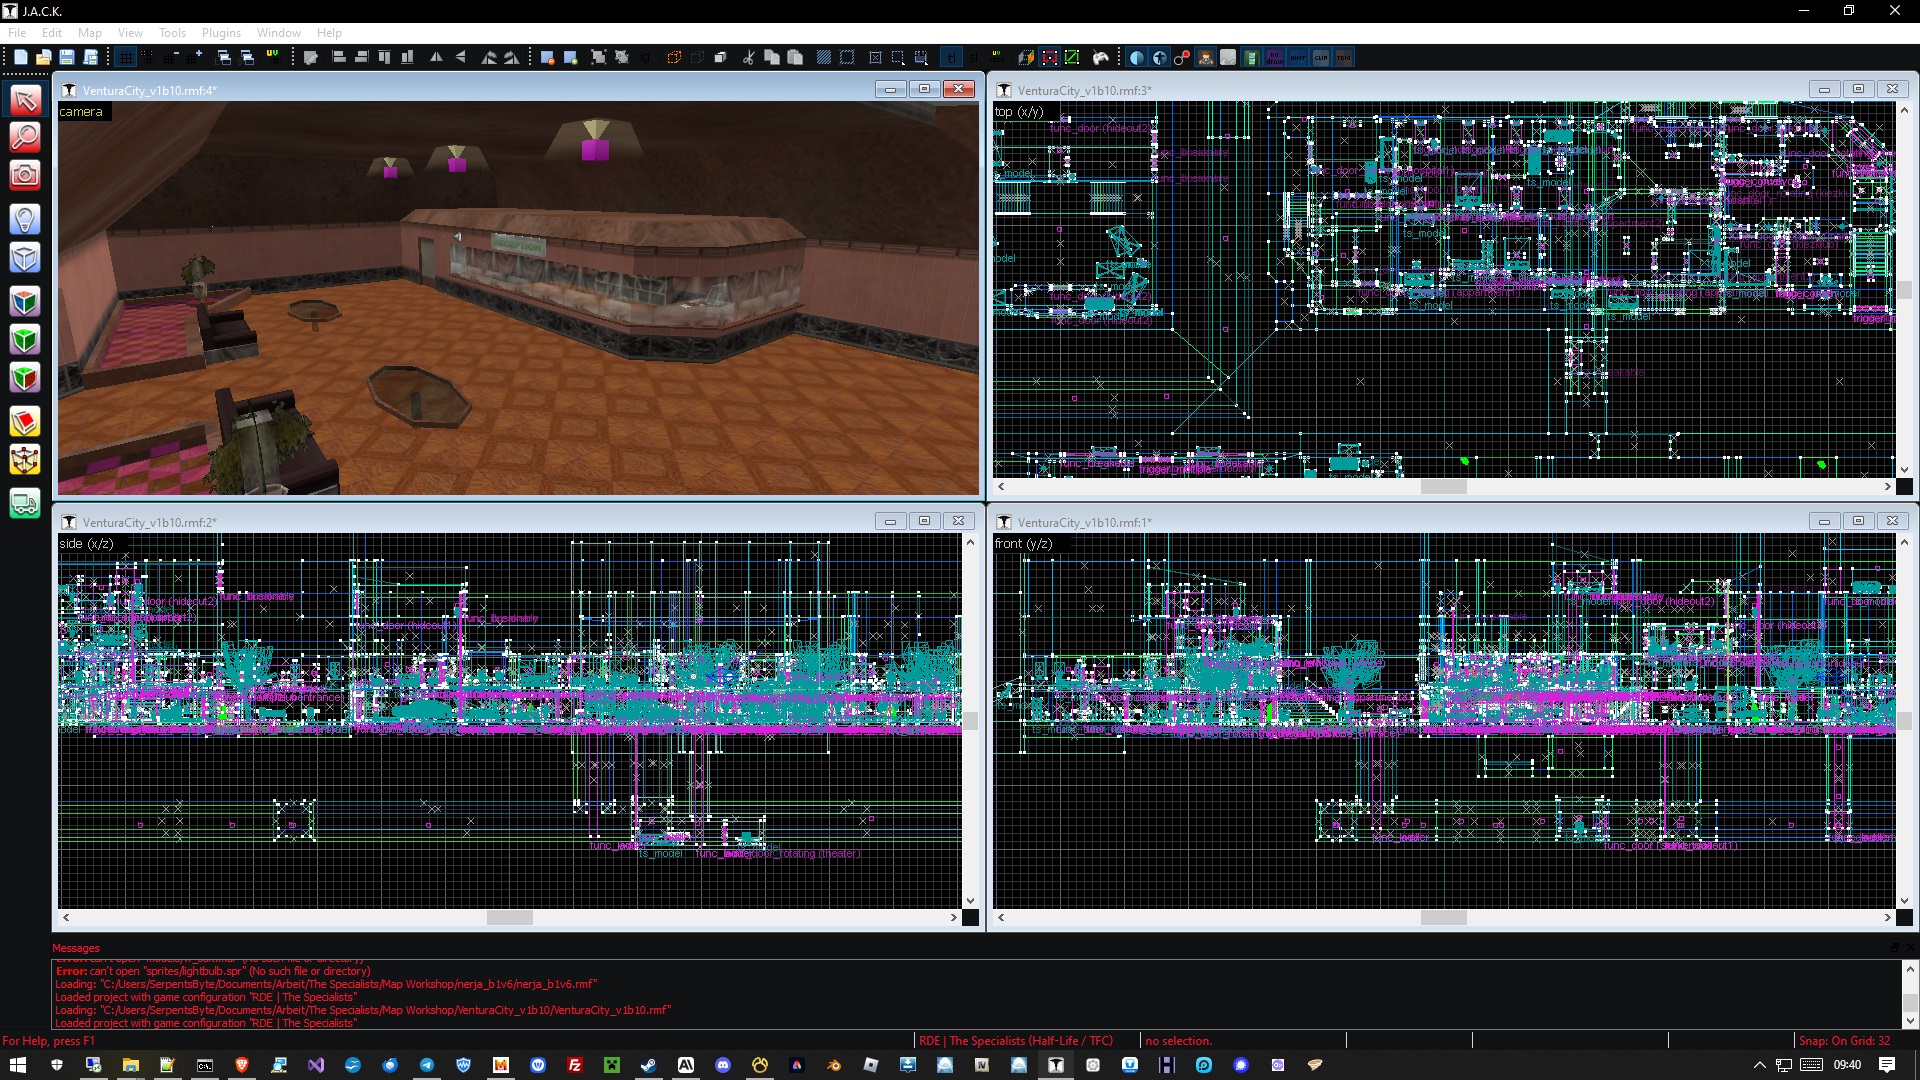Open the Tools menu

click(x=172, y=33)
